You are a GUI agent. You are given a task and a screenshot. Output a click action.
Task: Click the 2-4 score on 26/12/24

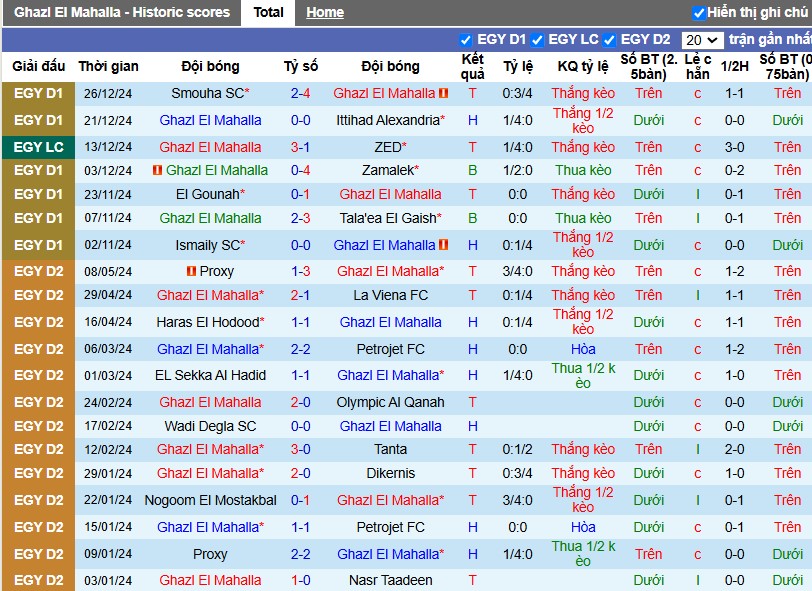pos(300,93)
